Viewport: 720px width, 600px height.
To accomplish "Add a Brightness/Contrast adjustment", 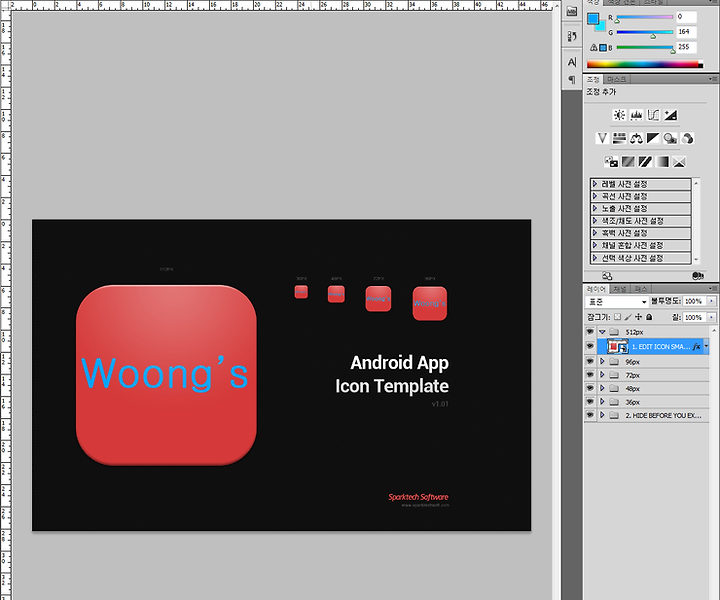I will click(619, 115).
